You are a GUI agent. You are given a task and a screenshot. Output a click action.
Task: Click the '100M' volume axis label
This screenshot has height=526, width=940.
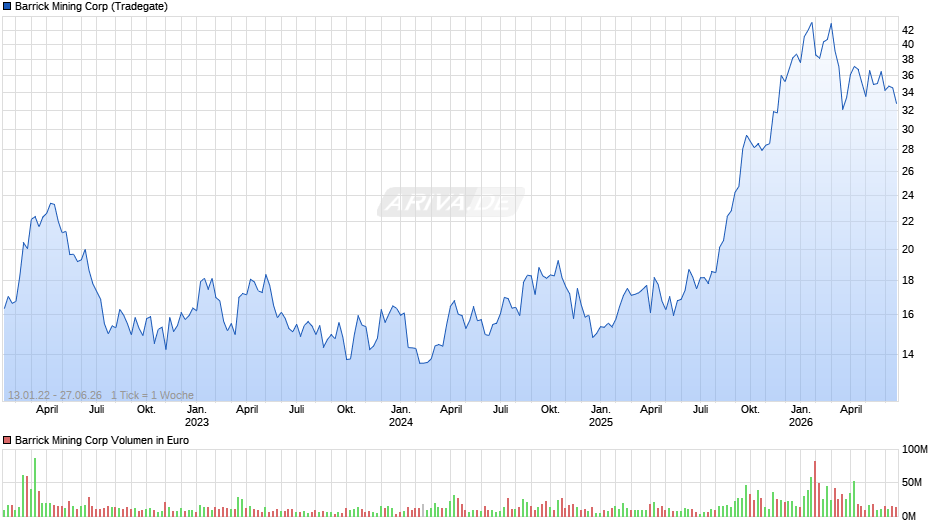[x=915, y=450]
